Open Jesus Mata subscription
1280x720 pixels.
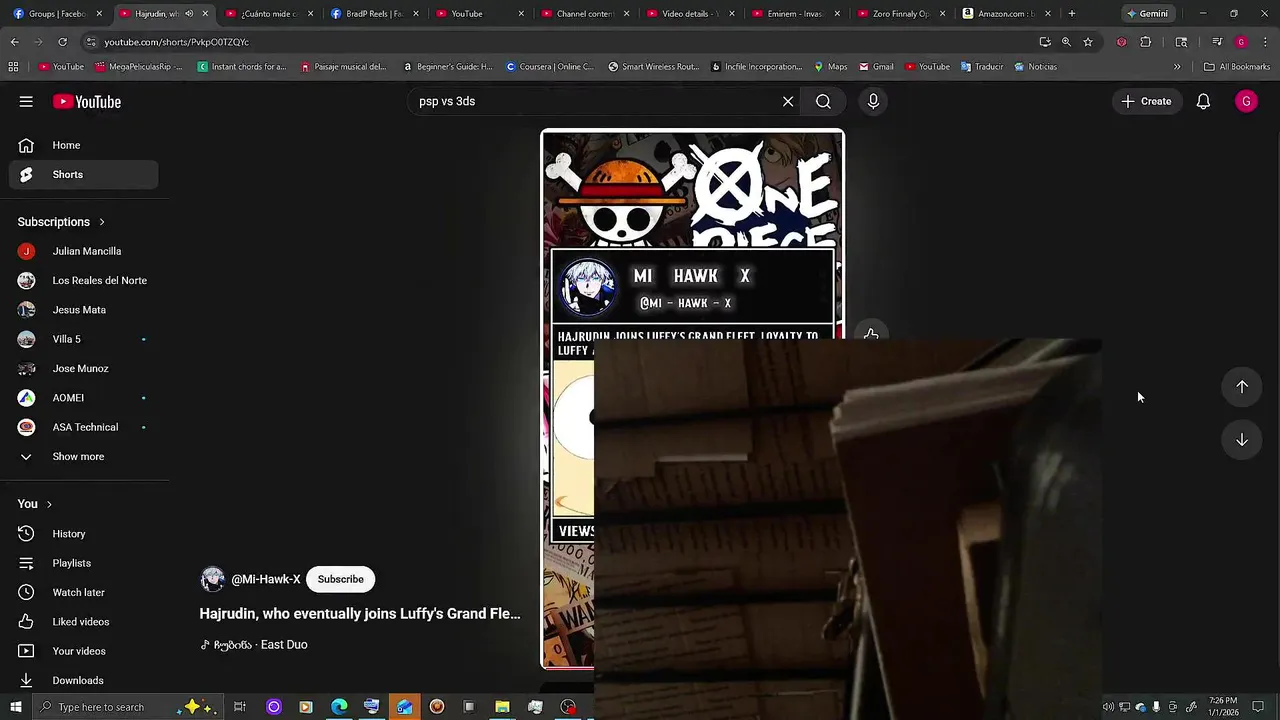84,310
